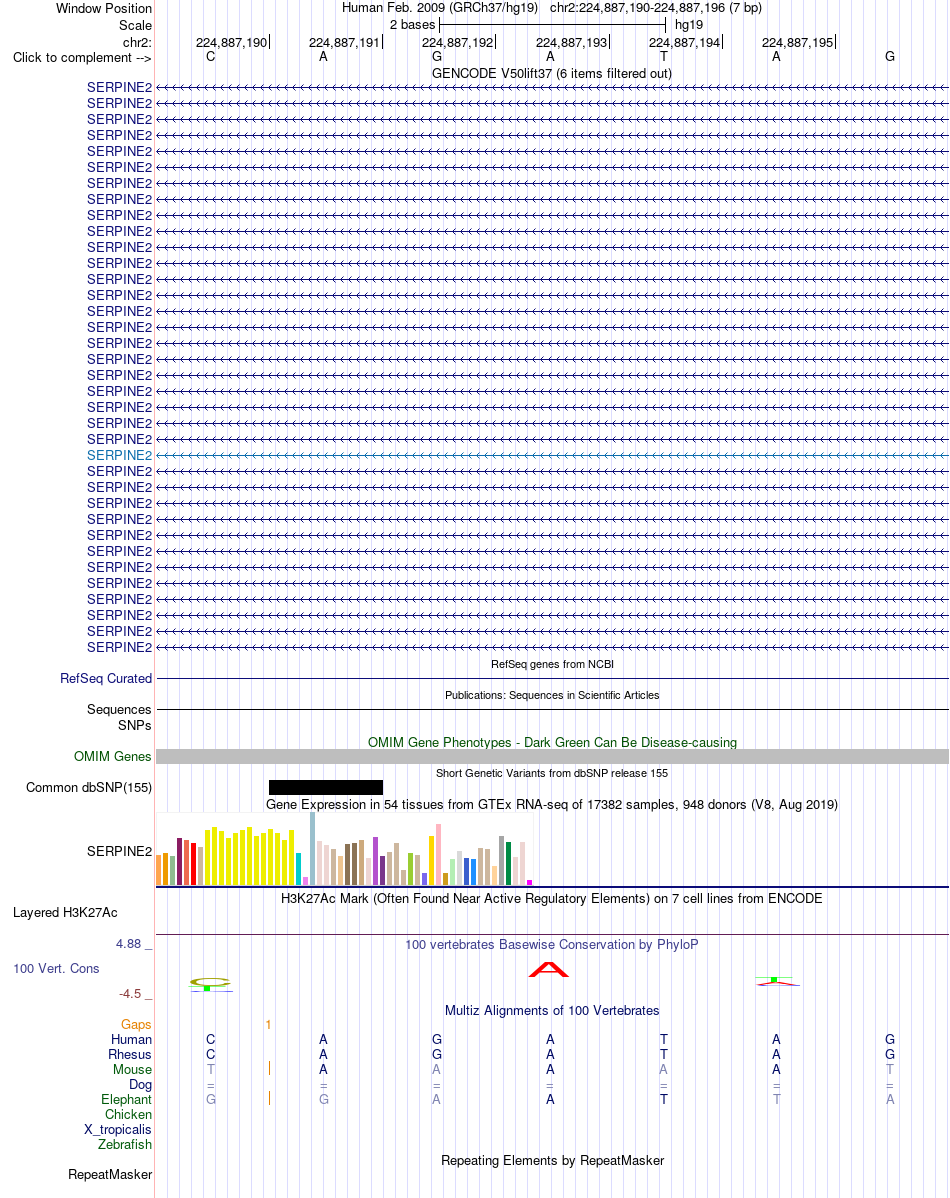The width and height of the screenshot is (950, 1198).
Task: Click the Human Feb. 2009 (GRCh37/hg19) header text
Action: [x=439, y=8]
